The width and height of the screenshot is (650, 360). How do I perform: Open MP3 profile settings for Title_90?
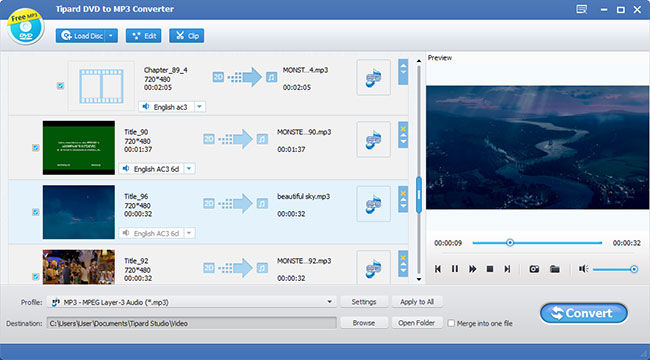374,139
